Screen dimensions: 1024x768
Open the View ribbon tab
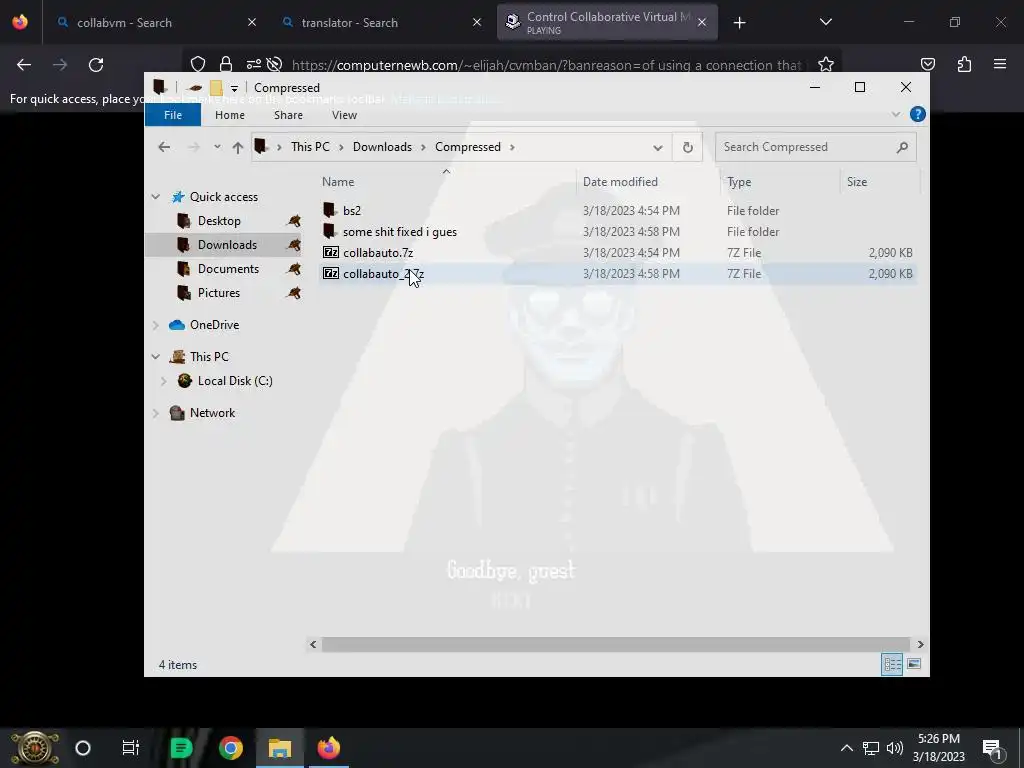pos(344,115)
